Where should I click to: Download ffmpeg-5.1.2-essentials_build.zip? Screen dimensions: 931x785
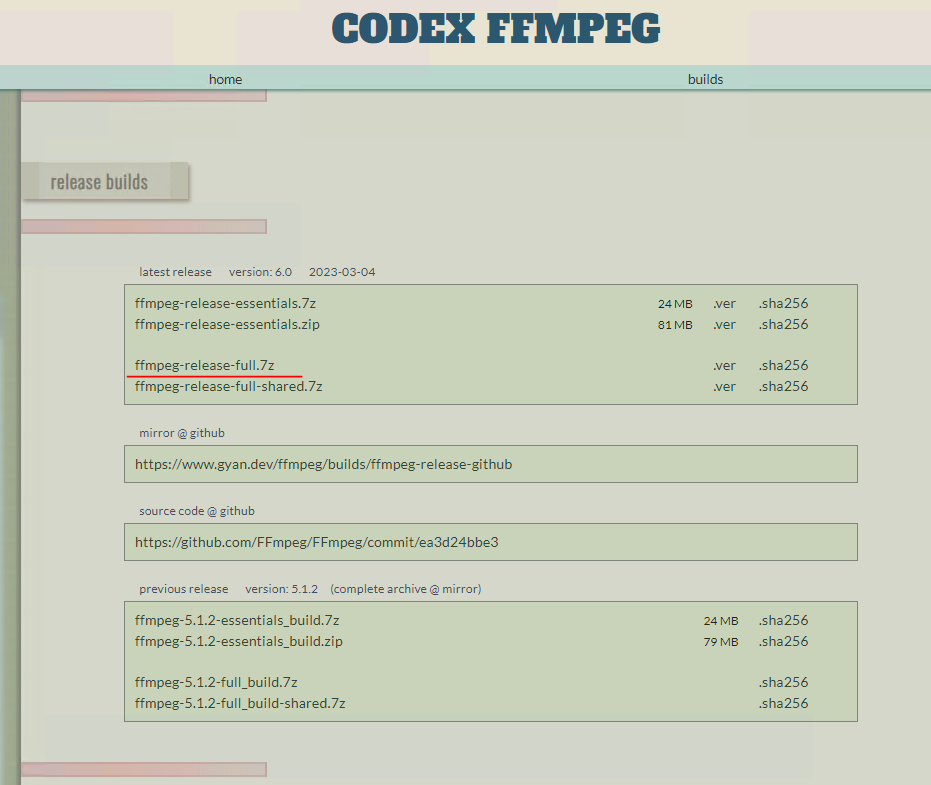[x=239, y=641]
